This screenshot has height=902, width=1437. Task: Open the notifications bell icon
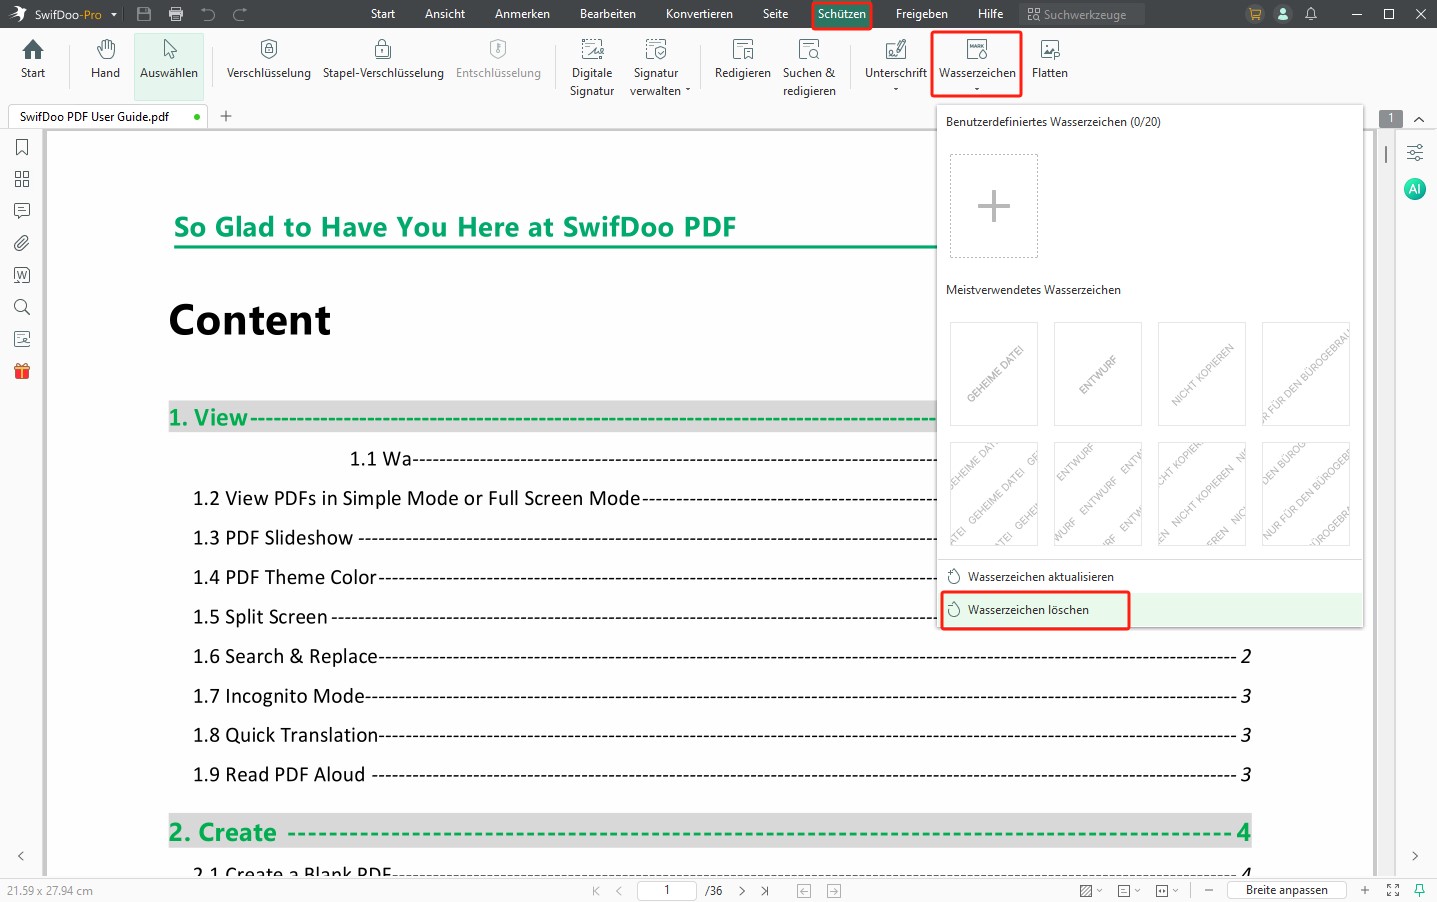coord(1311,14)
